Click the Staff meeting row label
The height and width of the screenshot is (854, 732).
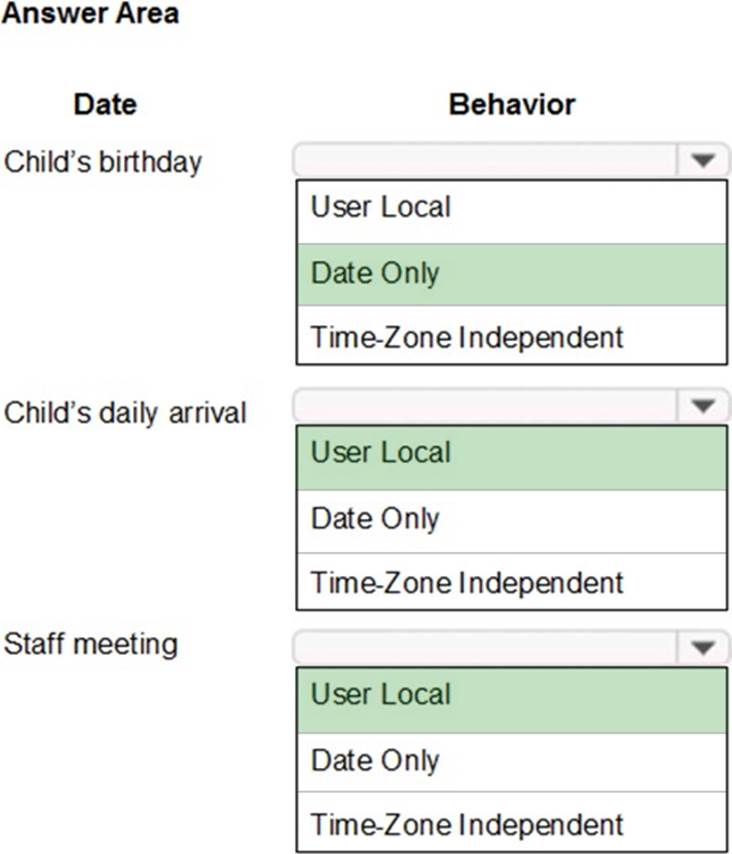(91, 644)
